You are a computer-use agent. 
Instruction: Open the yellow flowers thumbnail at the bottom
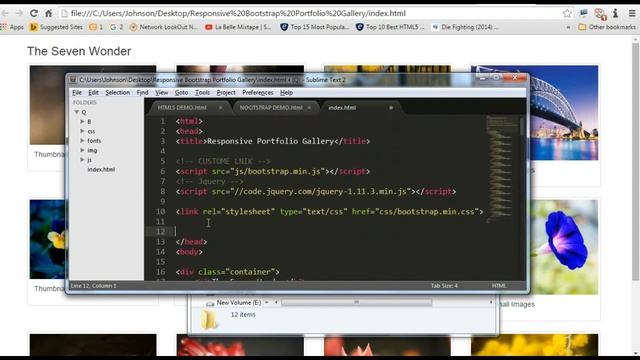pos(535,344)
